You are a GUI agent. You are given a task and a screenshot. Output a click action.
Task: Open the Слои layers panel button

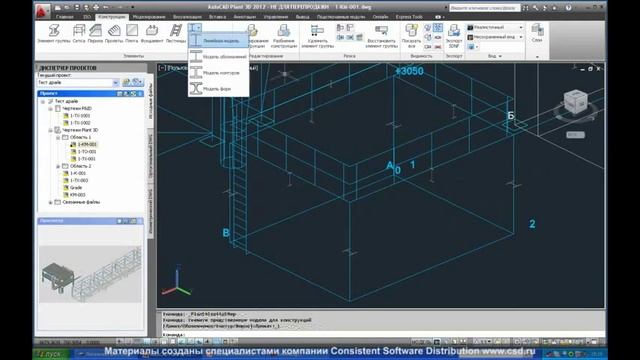pos(537,33)
